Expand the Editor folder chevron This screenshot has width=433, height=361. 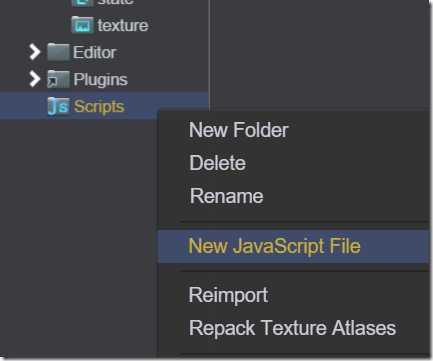(35, 52)
